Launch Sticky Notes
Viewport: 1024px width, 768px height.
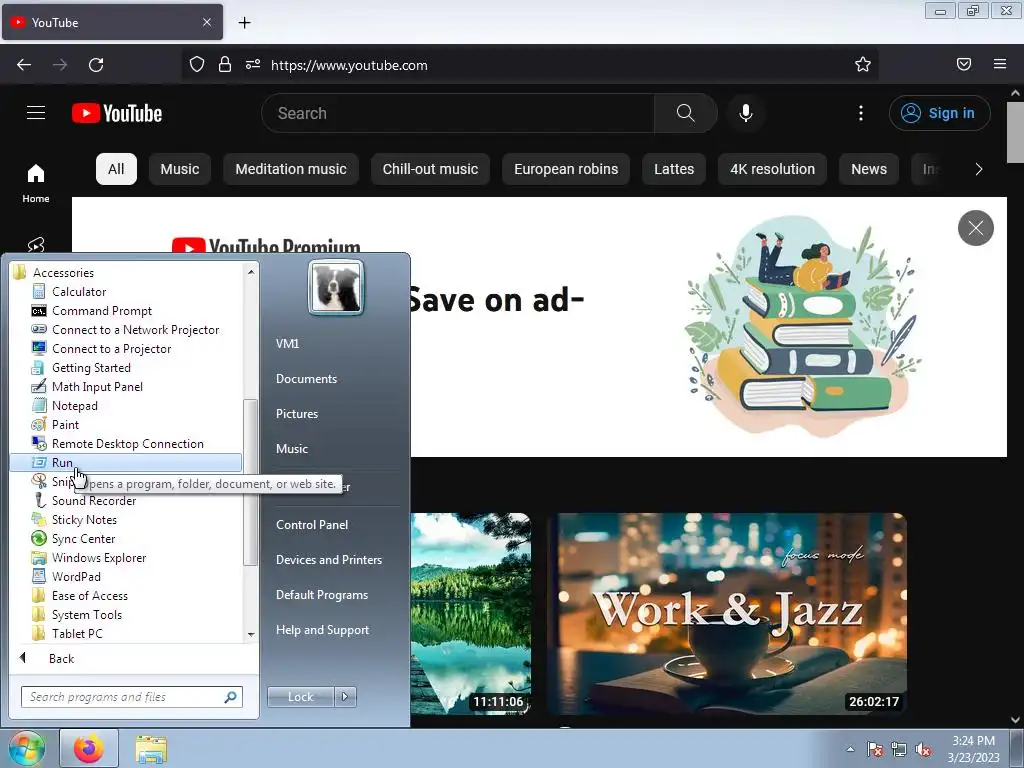[x=84, y=520]
